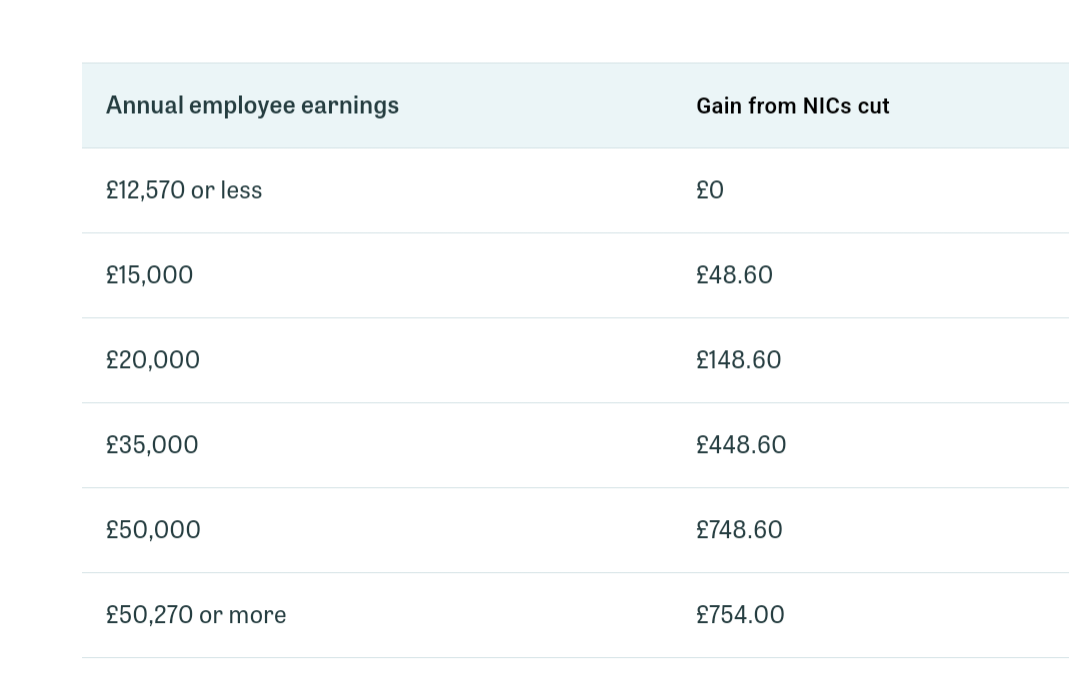Select the £748.60 gain amount

coord(739,530)
